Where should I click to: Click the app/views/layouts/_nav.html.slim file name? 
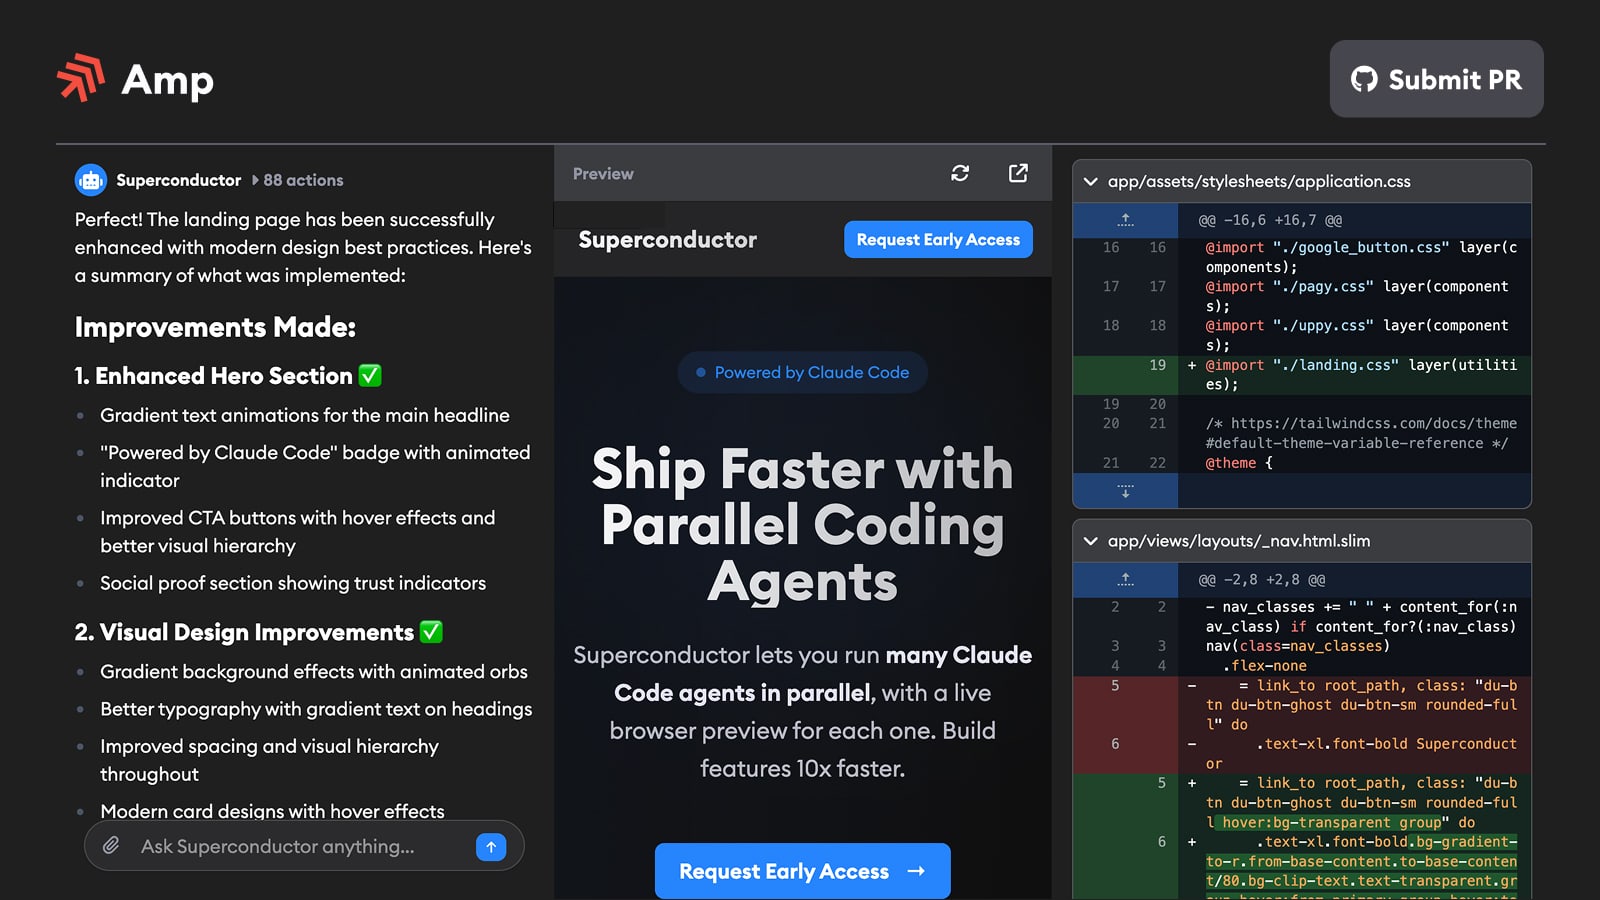(x=1239, y=541)
